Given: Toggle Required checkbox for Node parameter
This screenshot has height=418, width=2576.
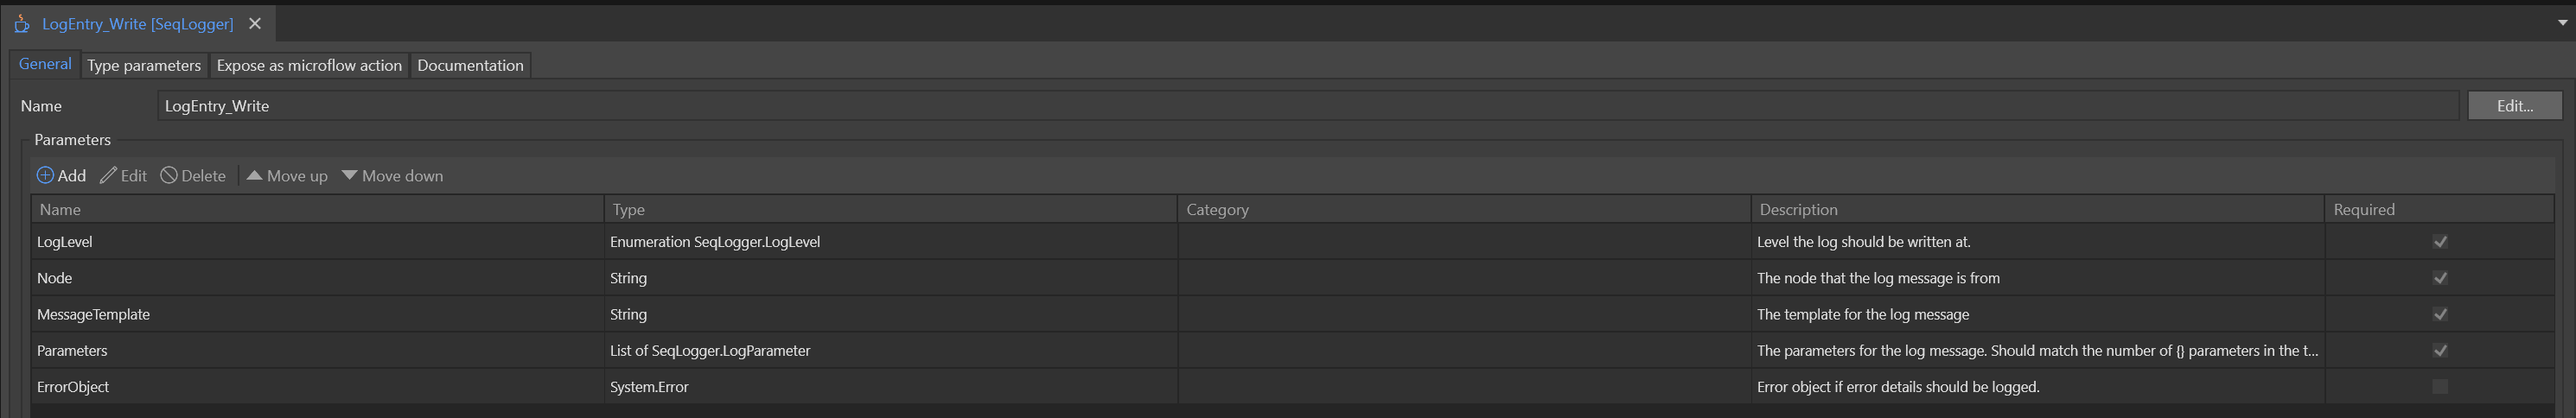Looking at the screenshot, I should (x=2439, y=278).
